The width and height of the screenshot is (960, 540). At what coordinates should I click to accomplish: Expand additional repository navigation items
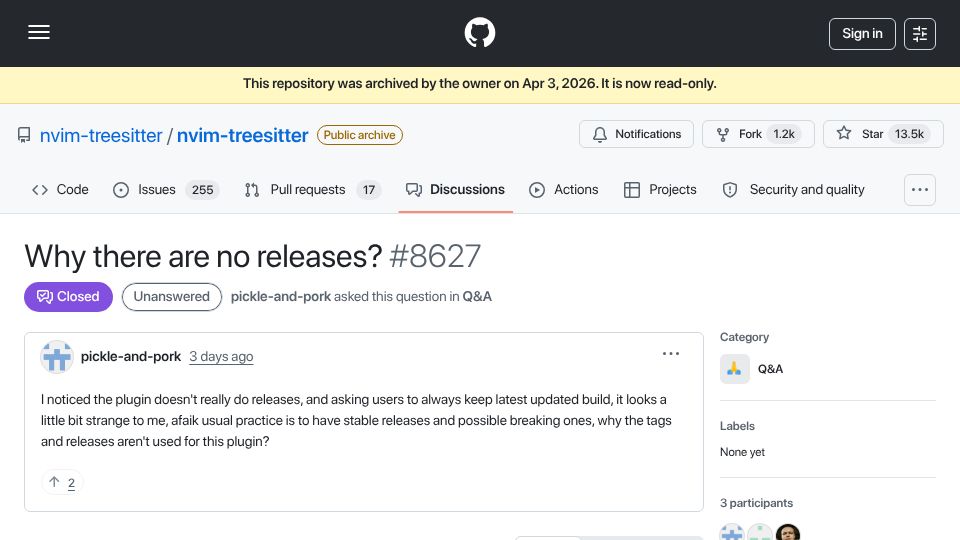920,190
